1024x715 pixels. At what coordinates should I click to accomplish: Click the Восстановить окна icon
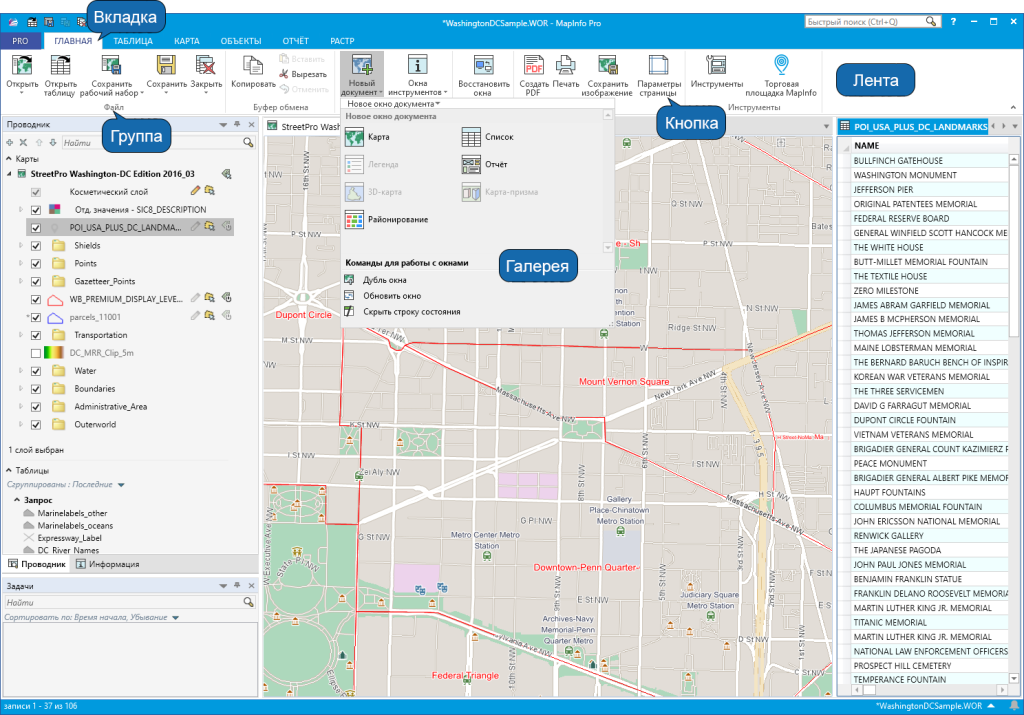483,66
